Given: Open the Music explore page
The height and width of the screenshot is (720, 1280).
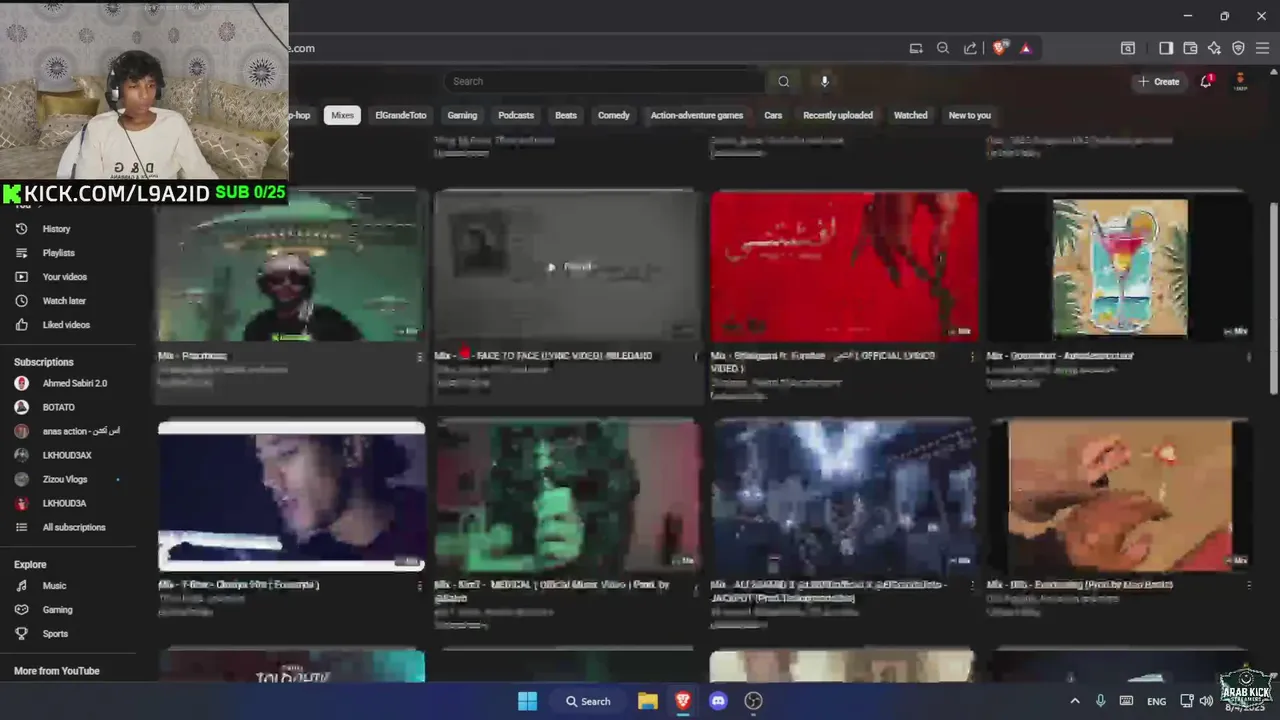Looking at the screenshot, I should click(54, 586).
